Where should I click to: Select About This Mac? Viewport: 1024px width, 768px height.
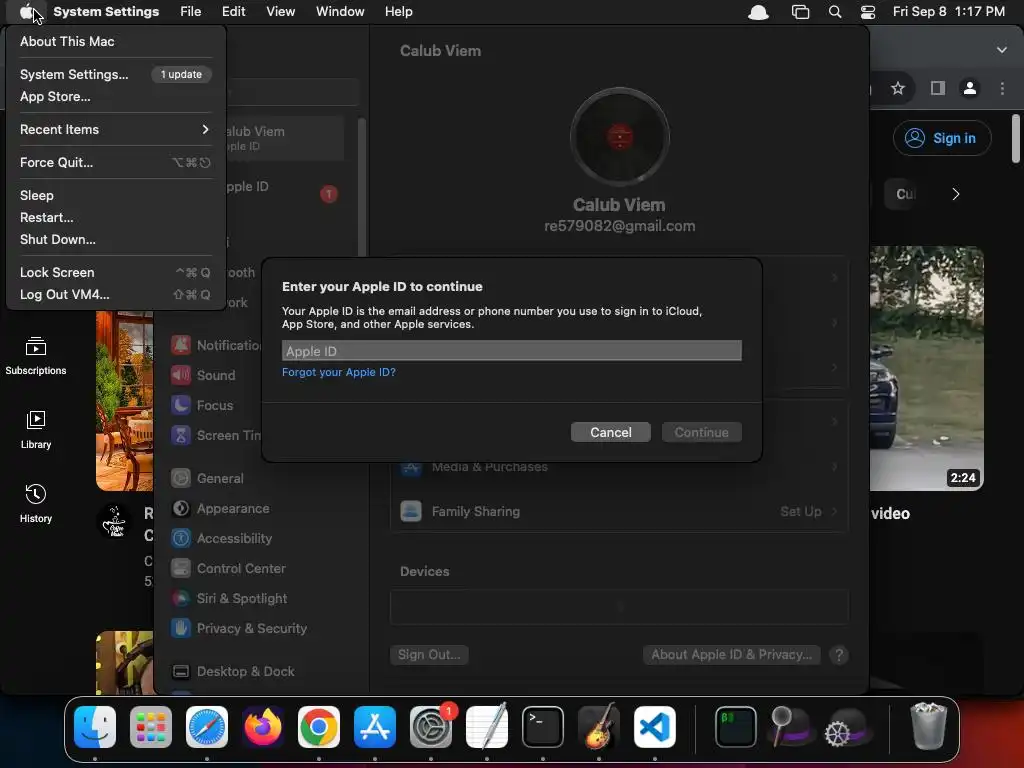[114, 41]
